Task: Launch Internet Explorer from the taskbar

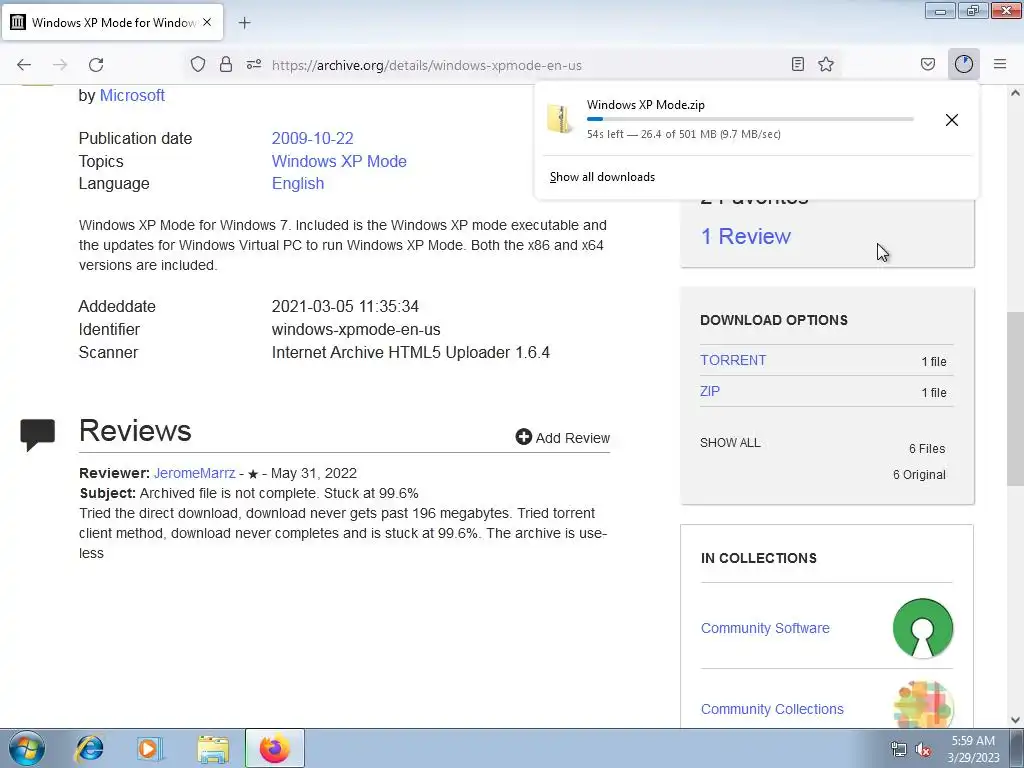Action: tap(89, 748)
